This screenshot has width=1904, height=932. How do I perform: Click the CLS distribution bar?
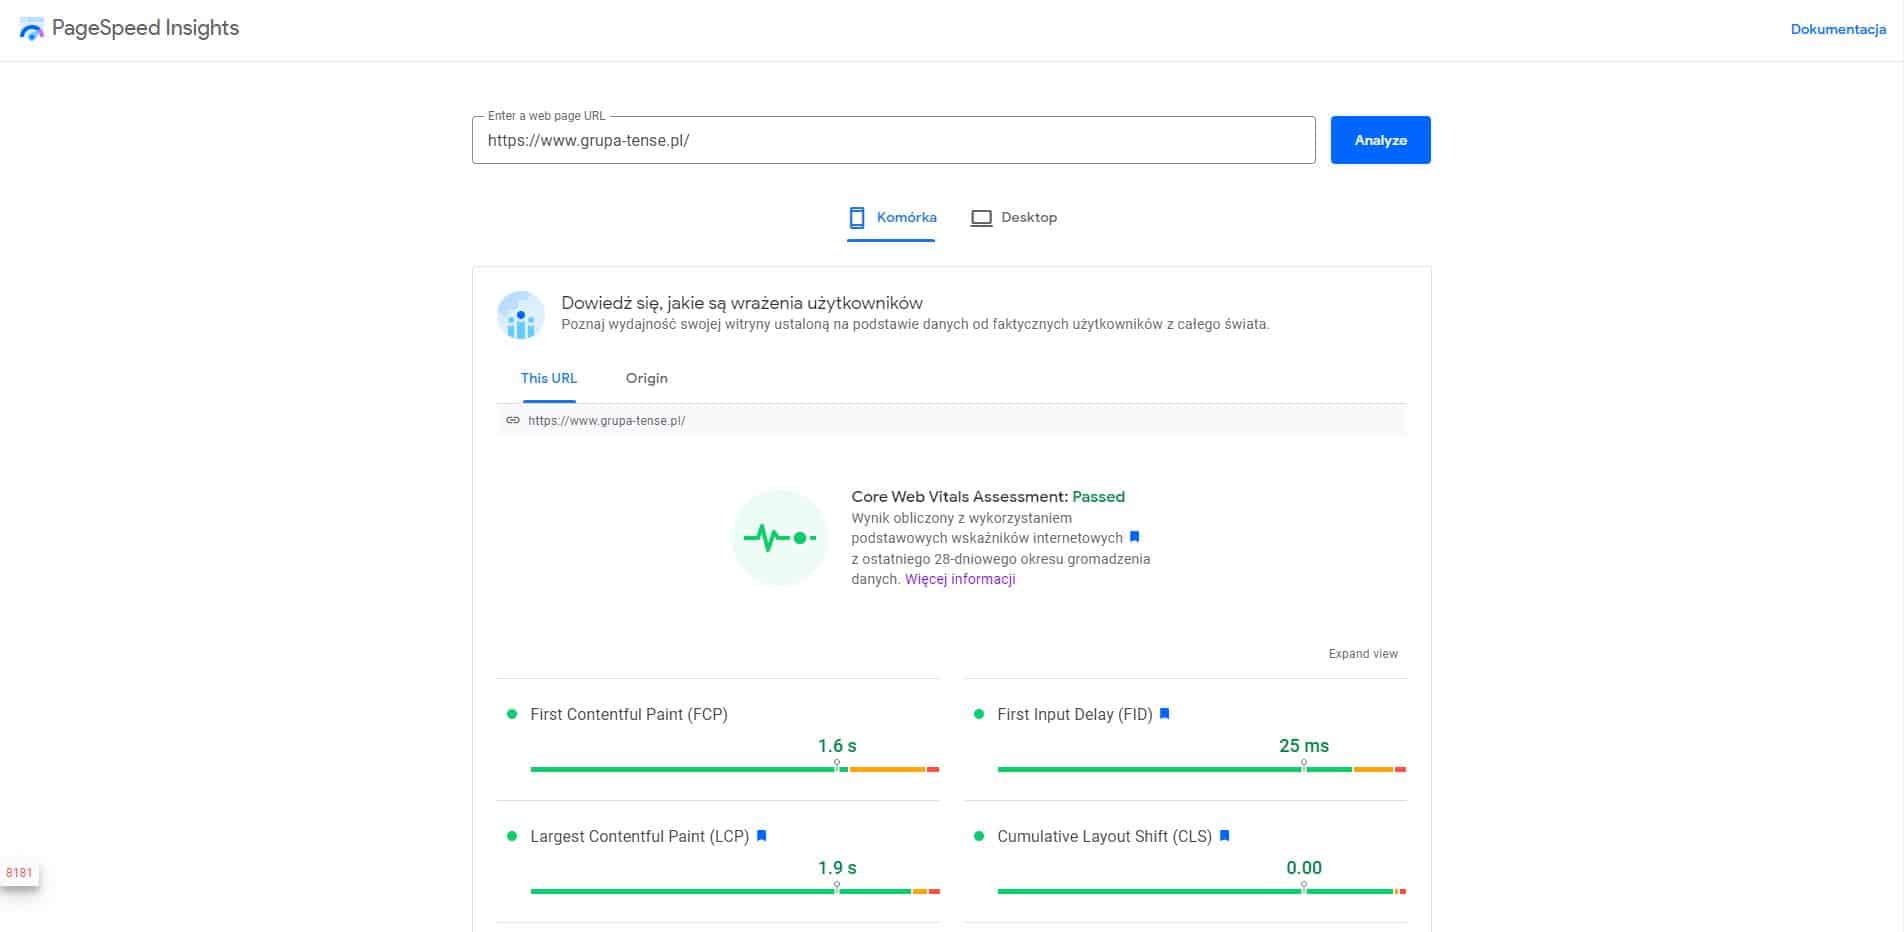tap(1202, 891)
